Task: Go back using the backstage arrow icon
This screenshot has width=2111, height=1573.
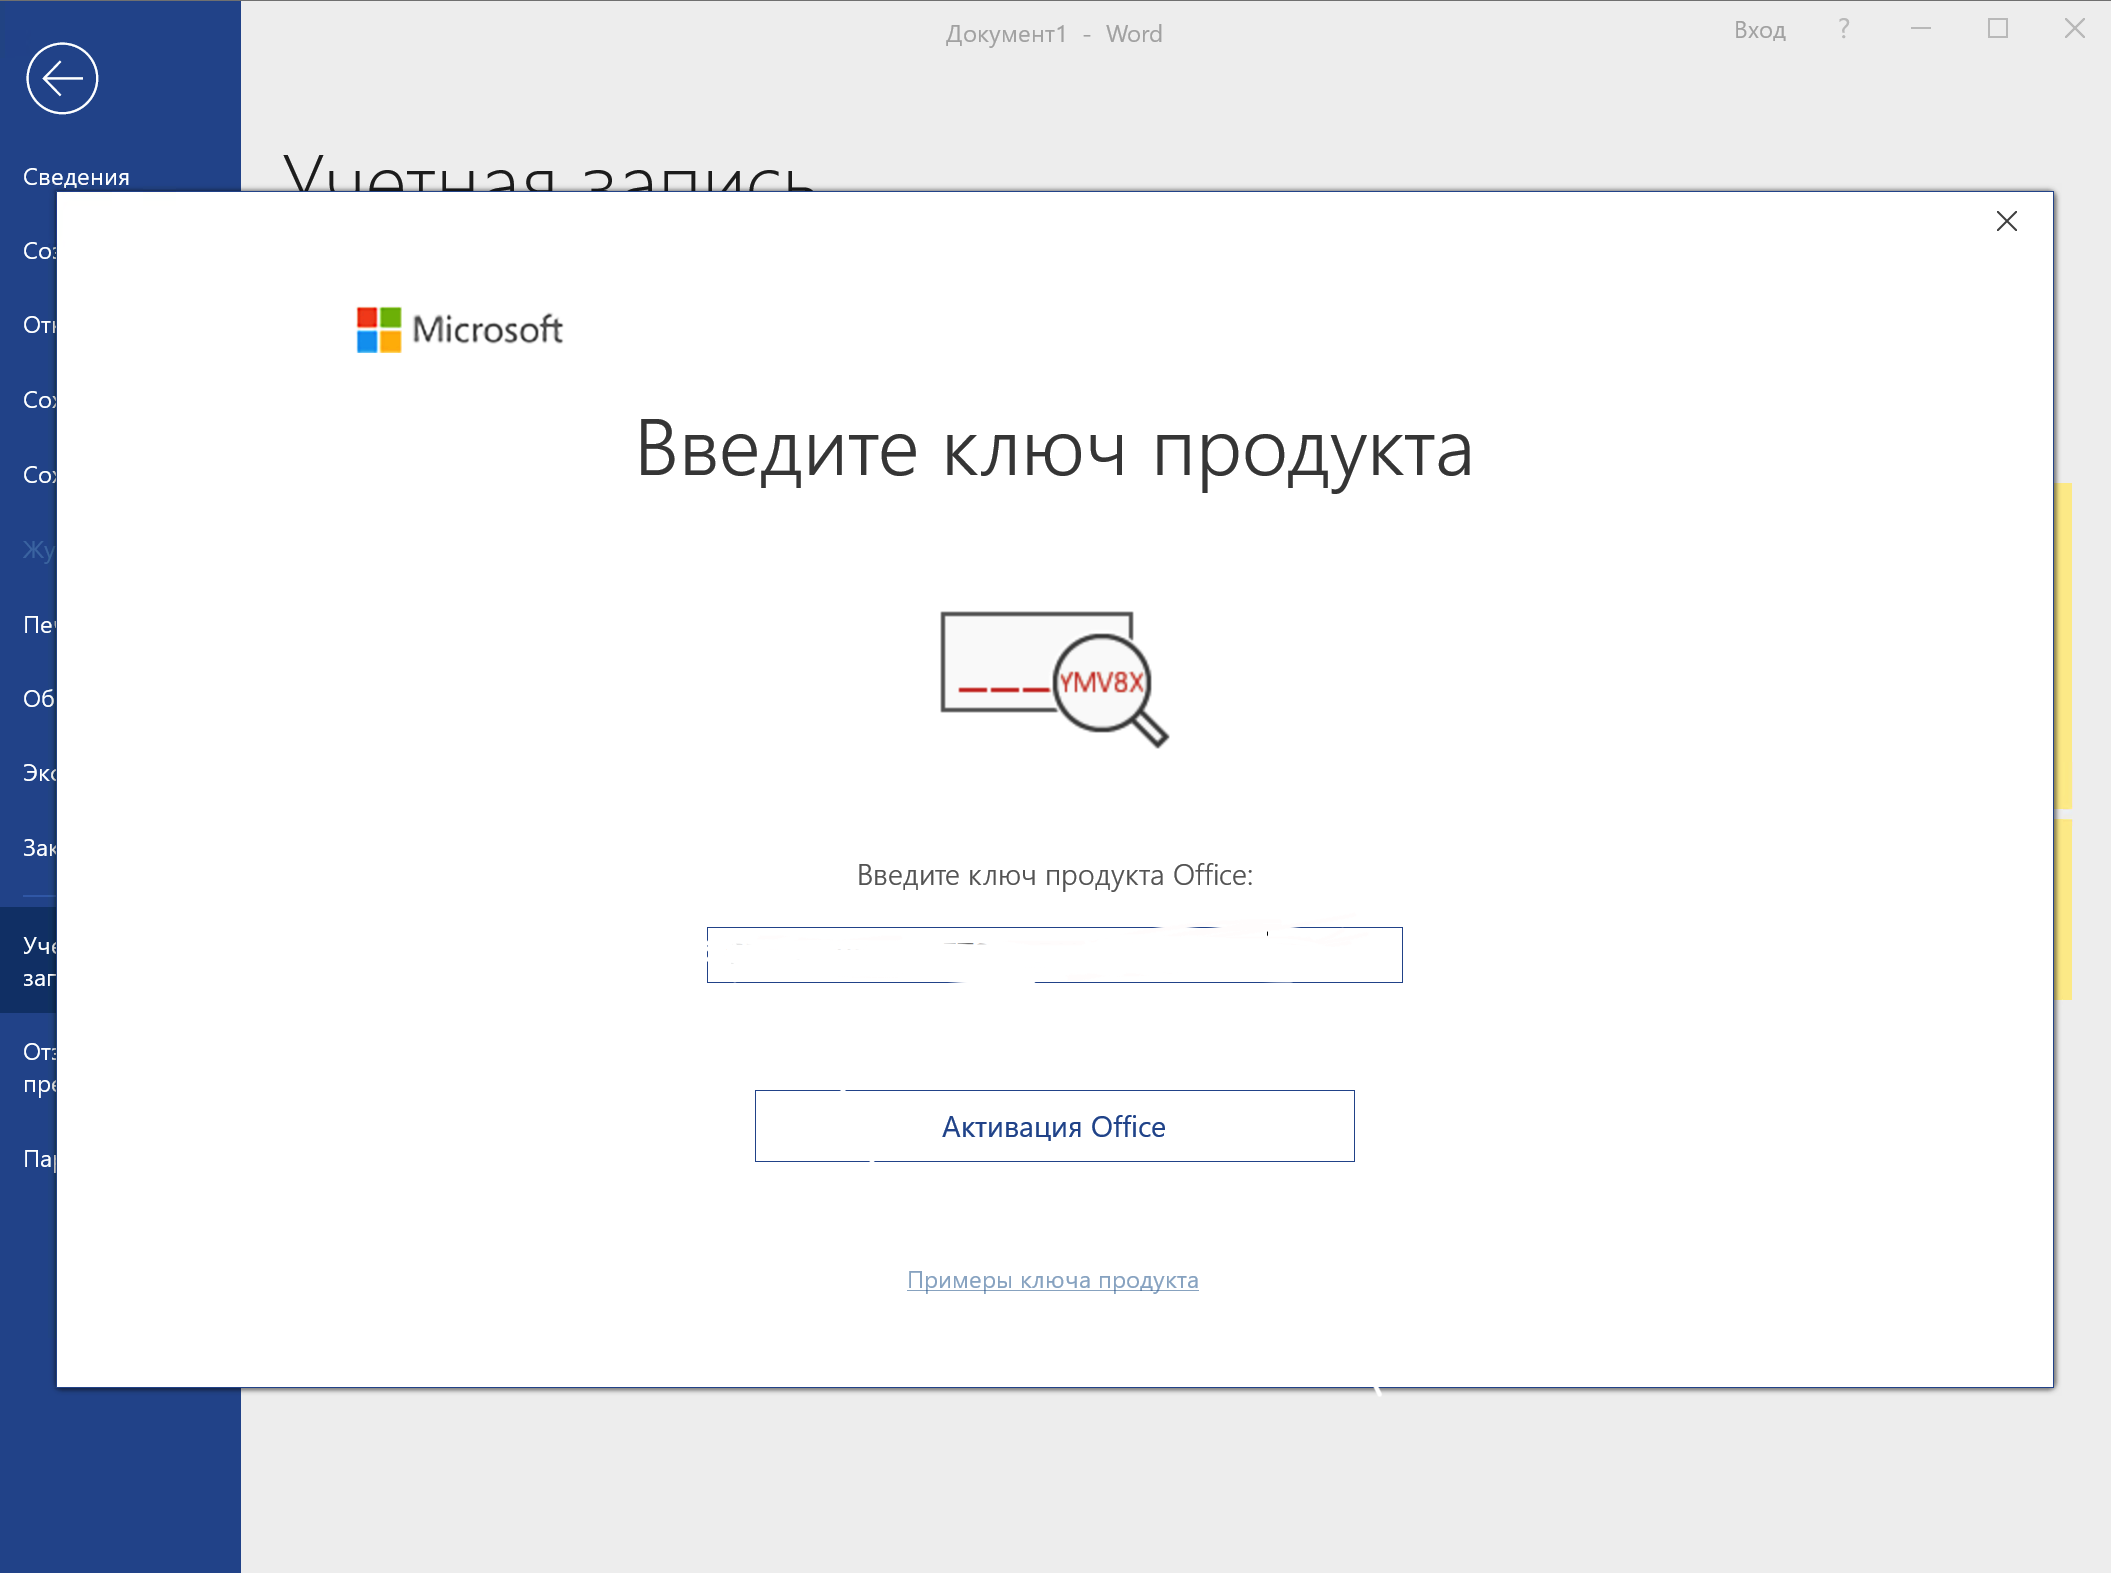Action: (x=62, y=78)
